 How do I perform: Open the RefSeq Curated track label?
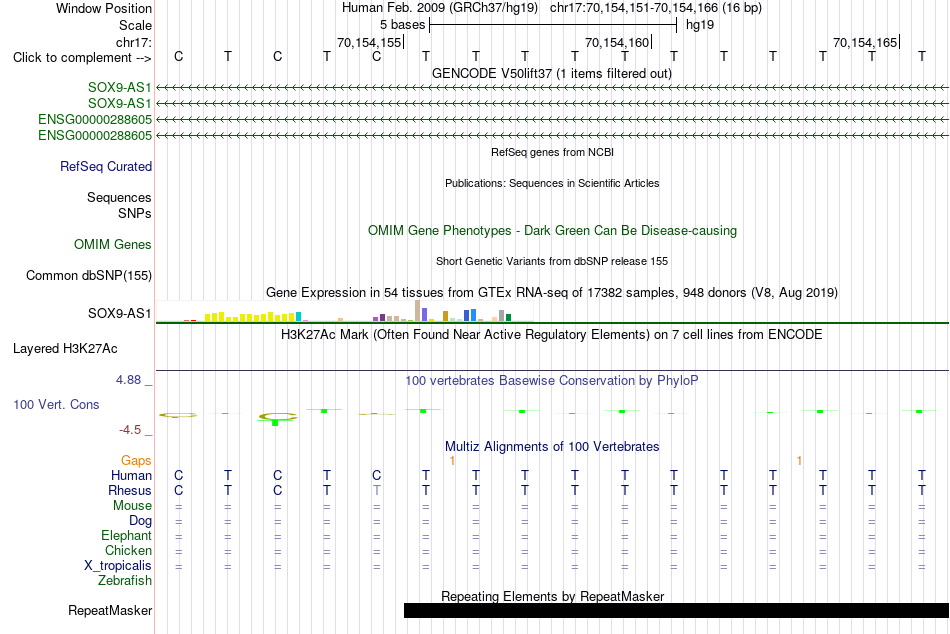point(106,166)
